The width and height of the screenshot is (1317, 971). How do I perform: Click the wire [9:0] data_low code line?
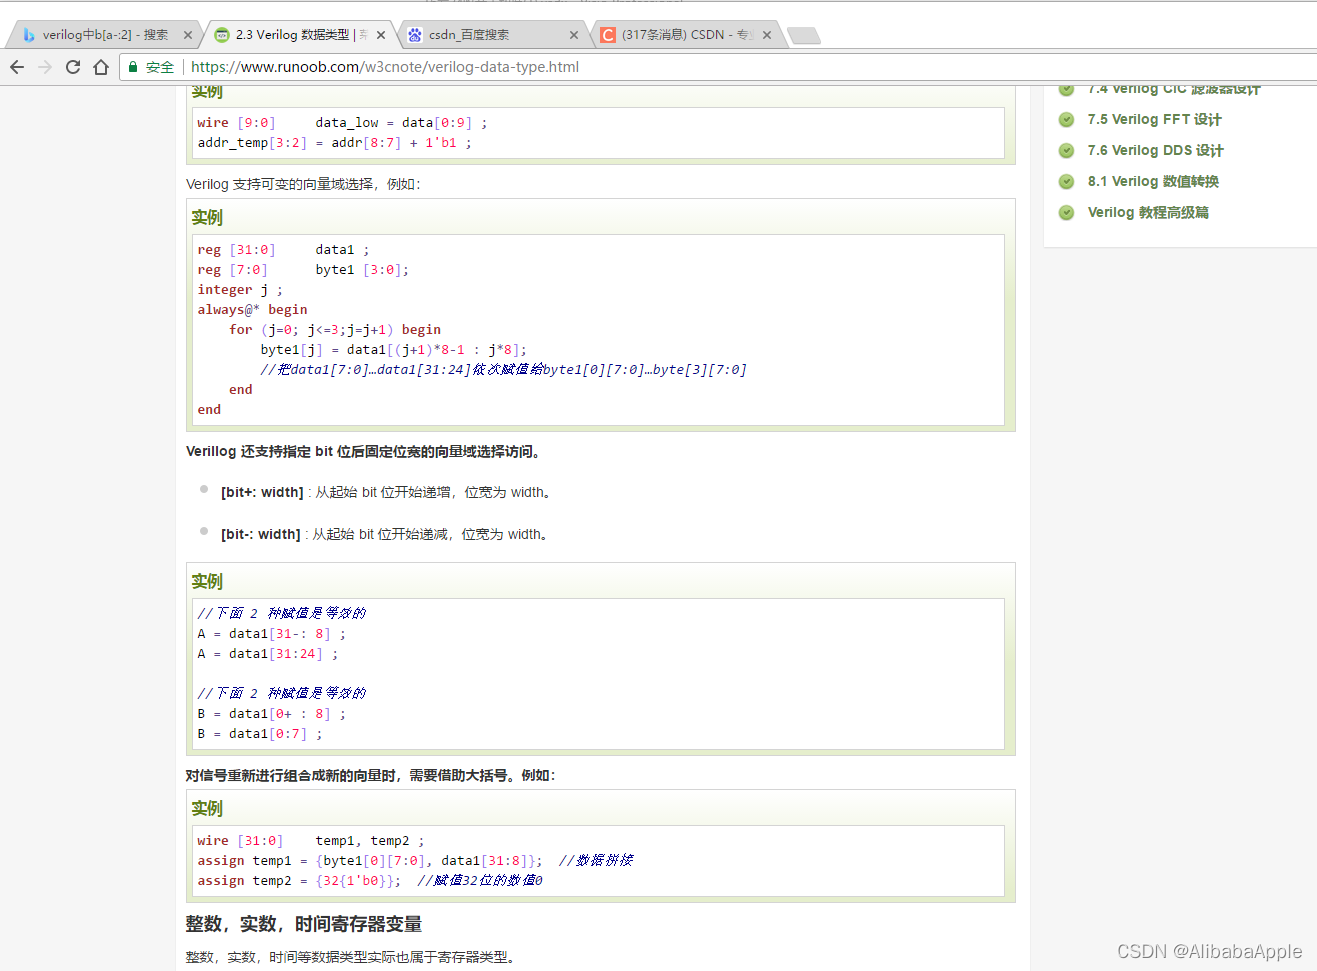[343, 123]
